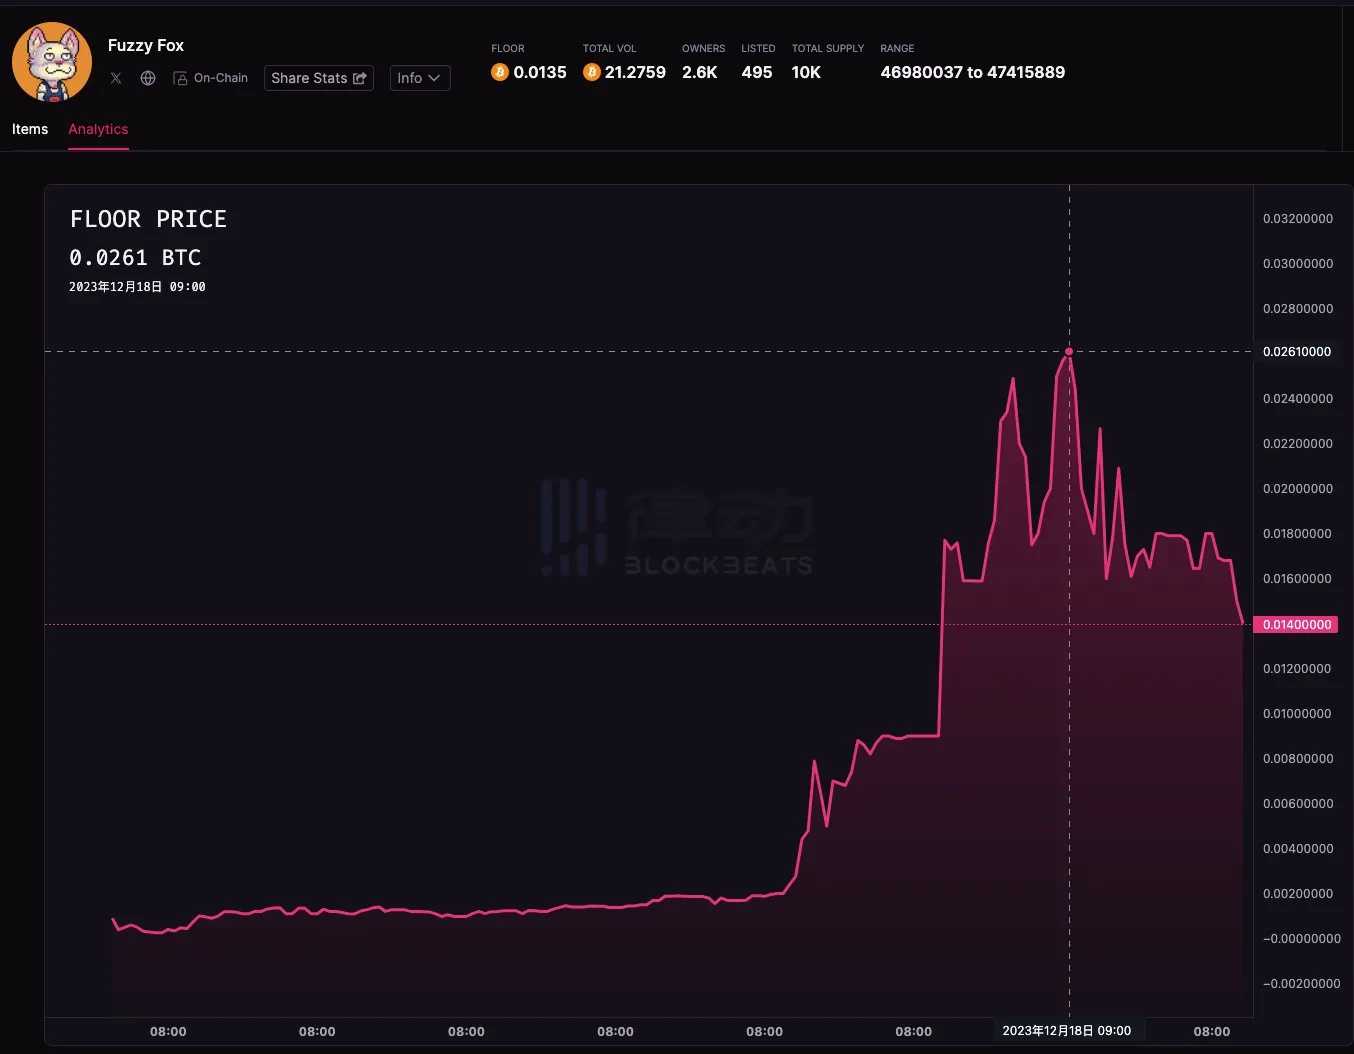Switch to the Items tab
Screen dimensions: 1354x1054
[x=30, y=129]
